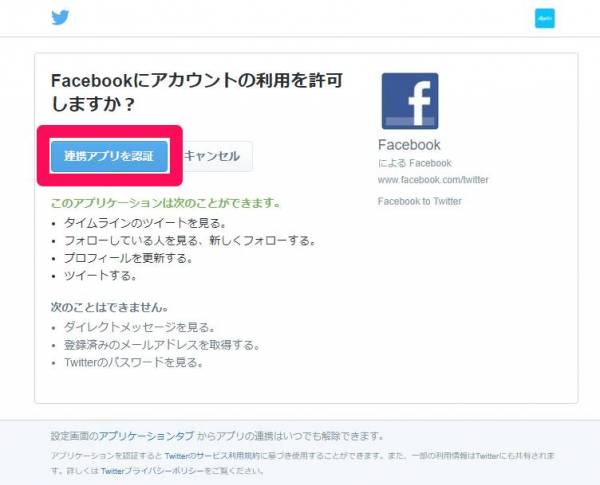The height and width of the screenshot is (485, 600).
Task: Click the heading 次のことはできません。
Action: tap(110, 307)
